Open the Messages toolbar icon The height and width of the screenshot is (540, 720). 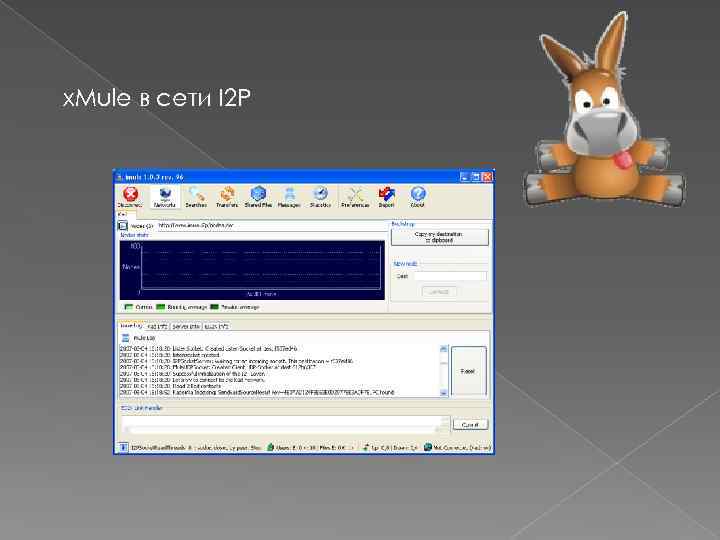tap(289, 197)
